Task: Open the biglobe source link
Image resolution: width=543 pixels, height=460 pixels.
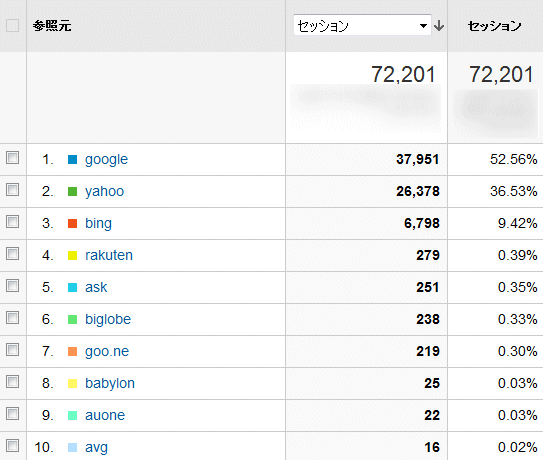Action: tap(108, 319)
